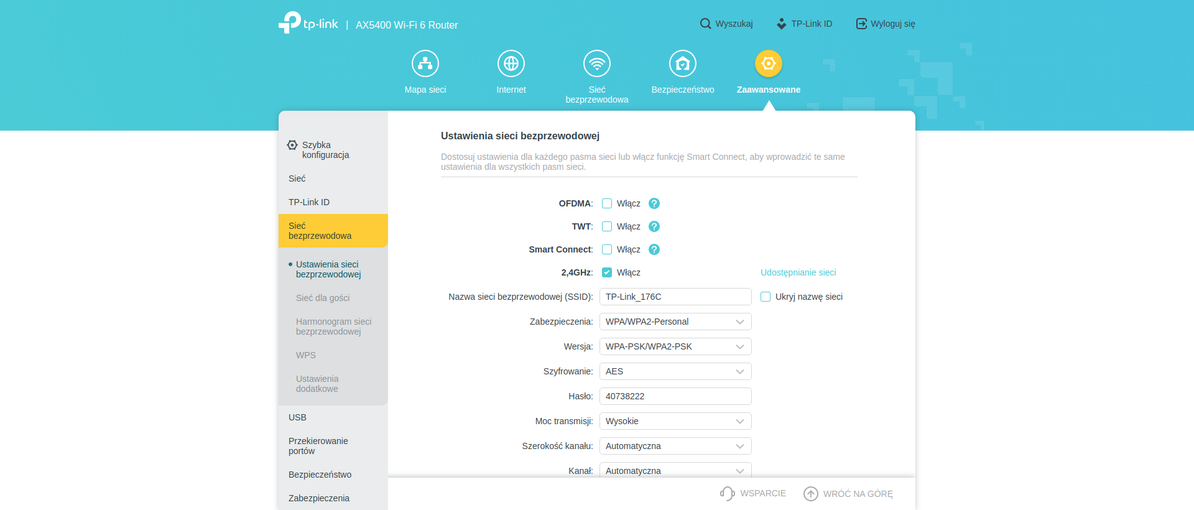Click the TP-Link ID header text
The height and width of the screenshot is (510, 1194).
tap(812, 24)
